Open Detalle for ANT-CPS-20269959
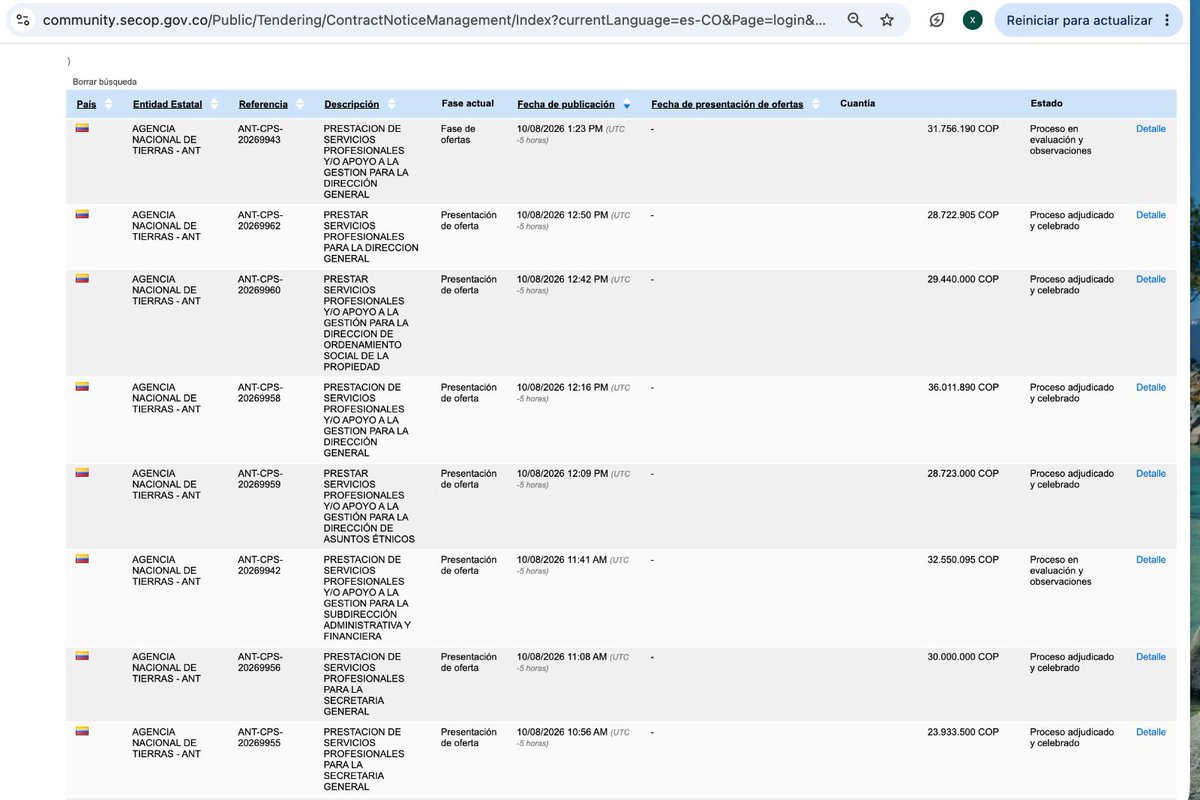 coord(1151,473)
